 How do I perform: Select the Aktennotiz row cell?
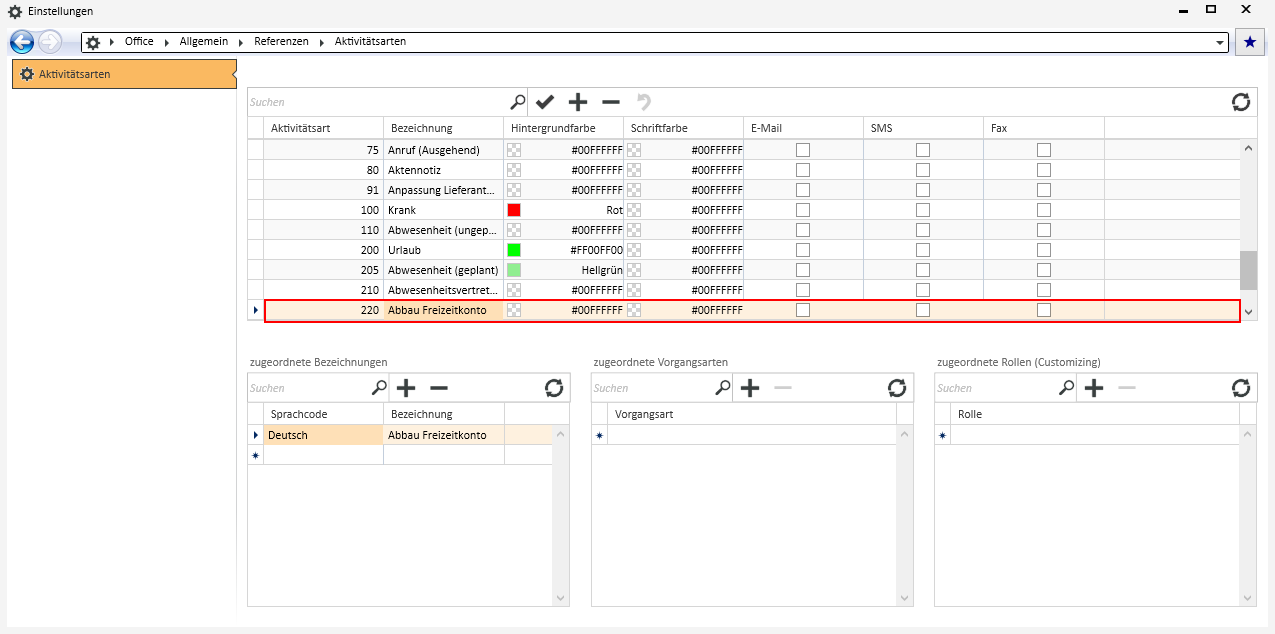point(443,170)
